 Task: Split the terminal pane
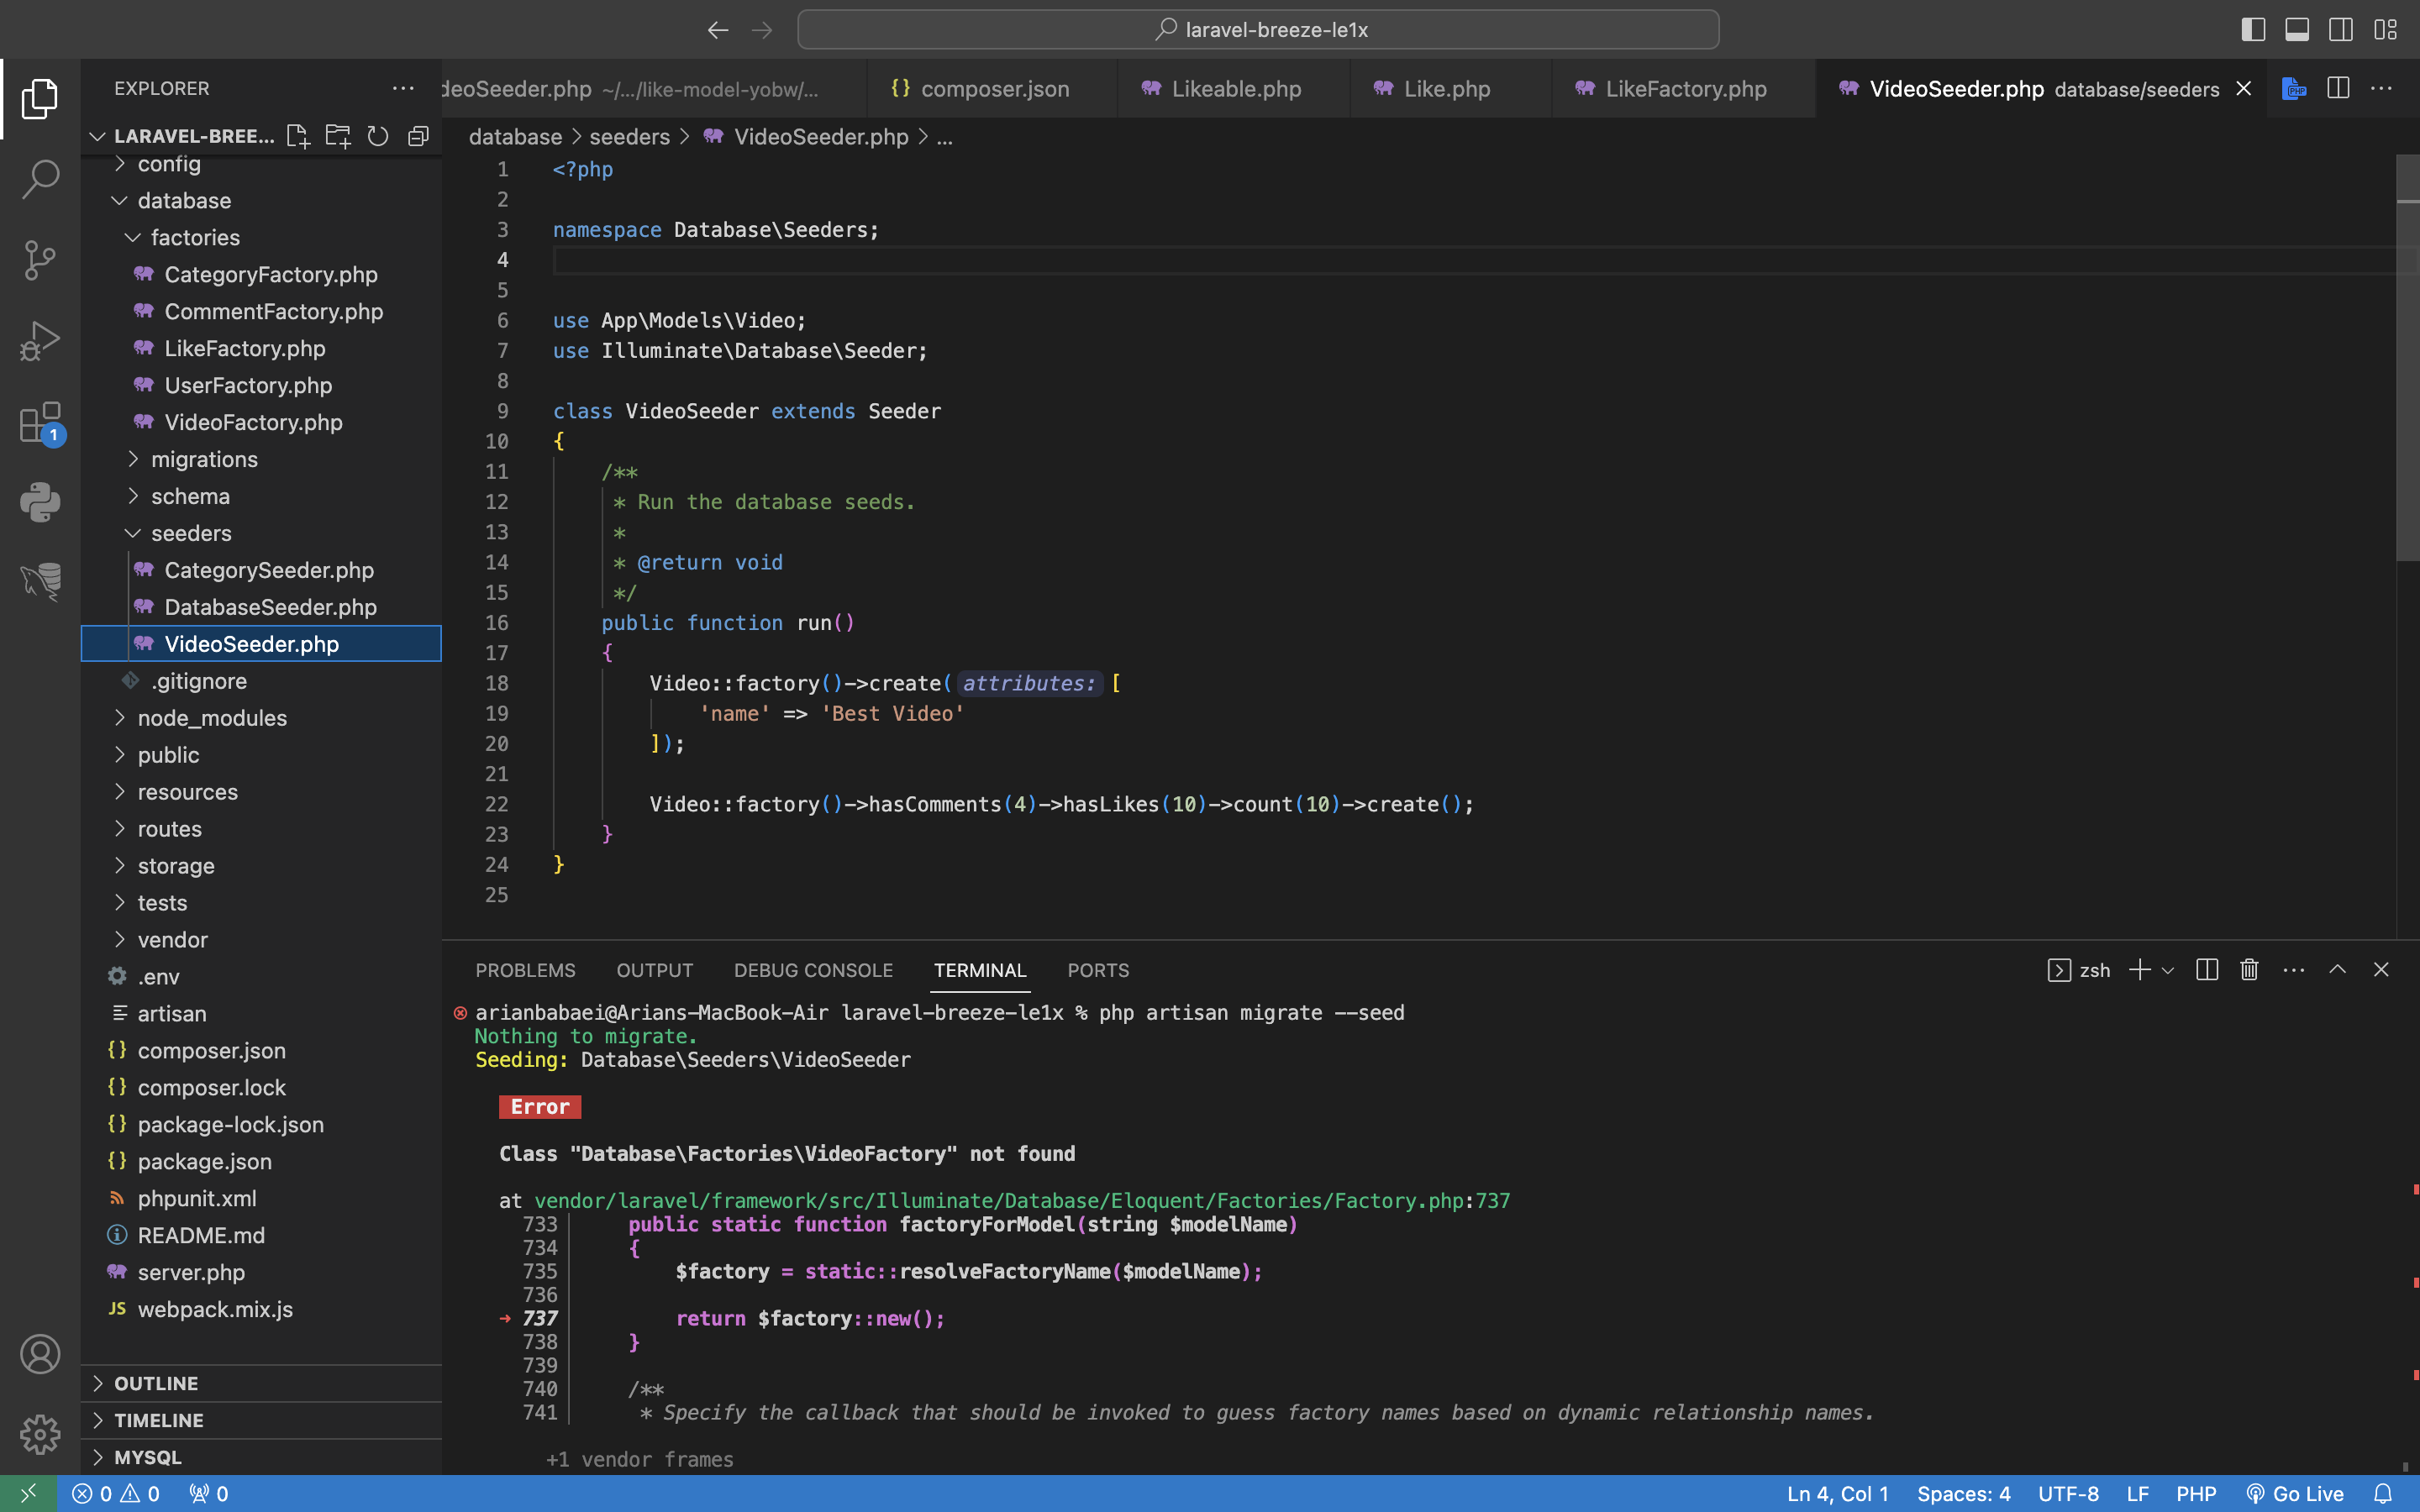tap(2207, 969)
